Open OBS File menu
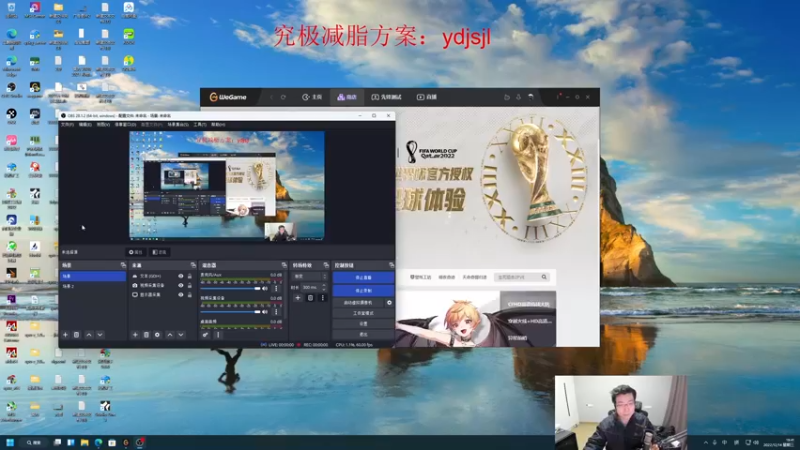This screenshot has width=800, height=450. (x=67, y=124)
